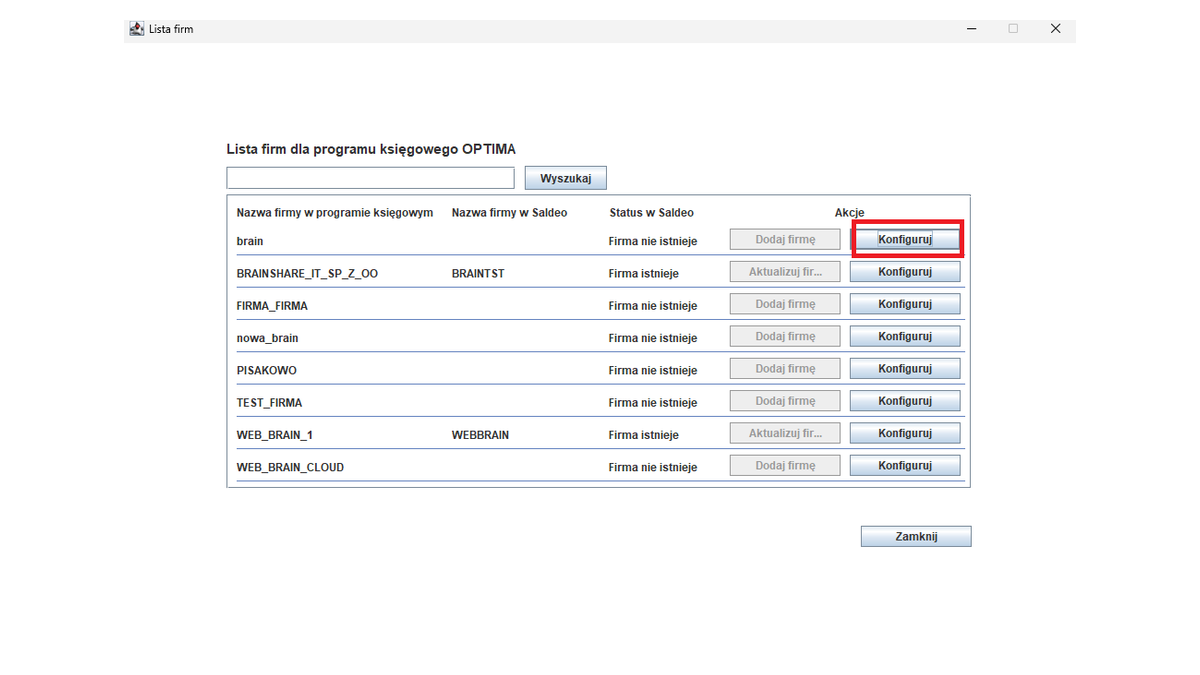This screenshot has width=1200, height=675.
Task: Select the WEB_BRAIN_1 company name
Action: pos(274,435)
